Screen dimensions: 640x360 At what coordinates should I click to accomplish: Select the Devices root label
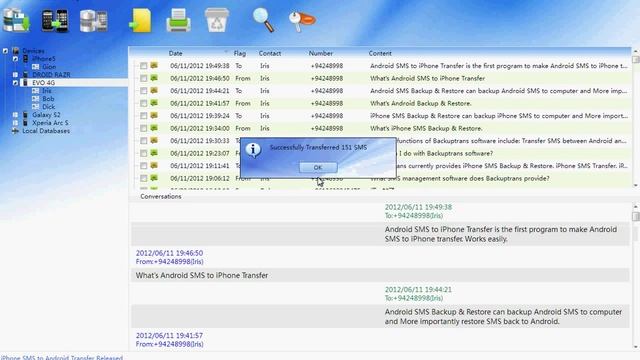(x=33, y=51)
